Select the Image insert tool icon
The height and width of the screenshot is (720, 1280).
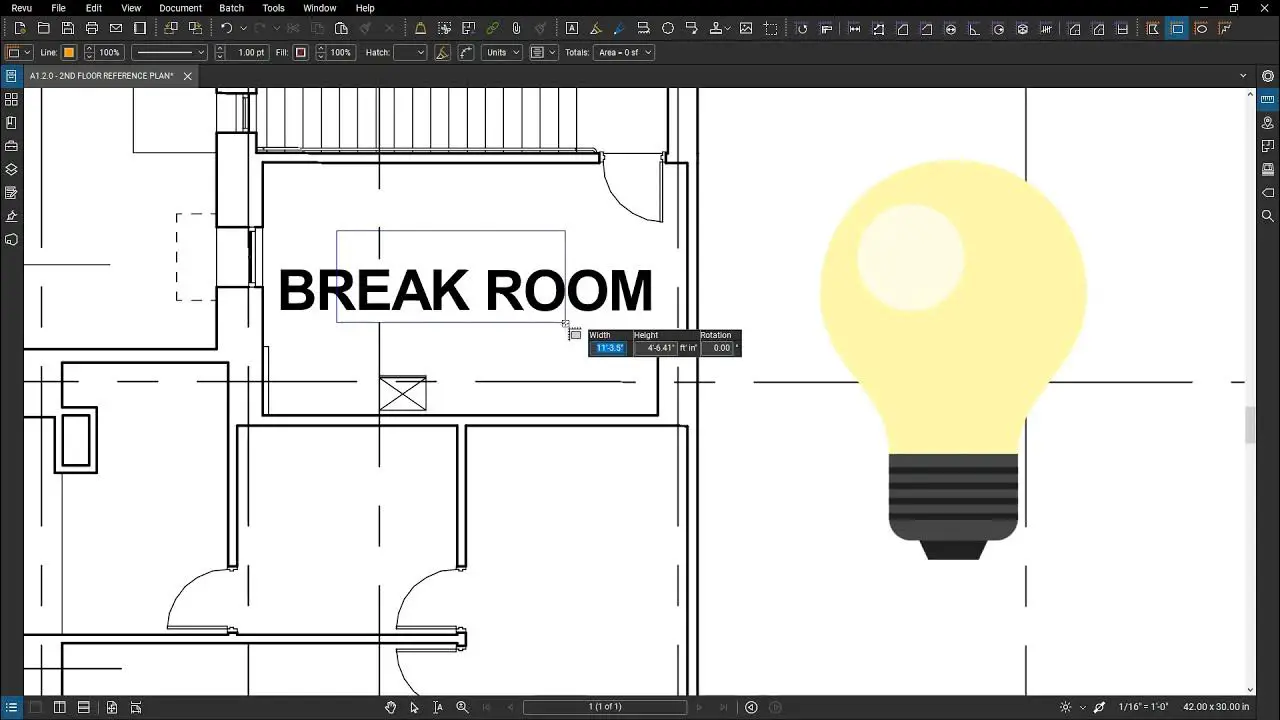pos(746,28)
